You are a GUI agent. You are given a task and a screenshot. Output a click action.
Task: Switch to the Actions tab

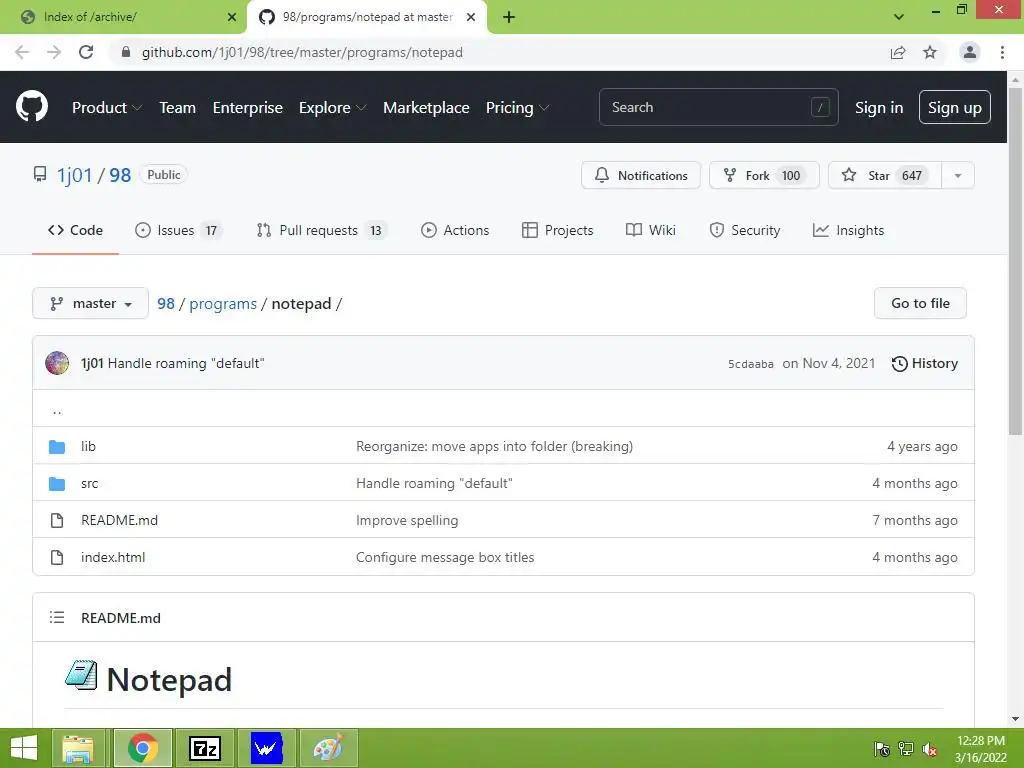455,230
